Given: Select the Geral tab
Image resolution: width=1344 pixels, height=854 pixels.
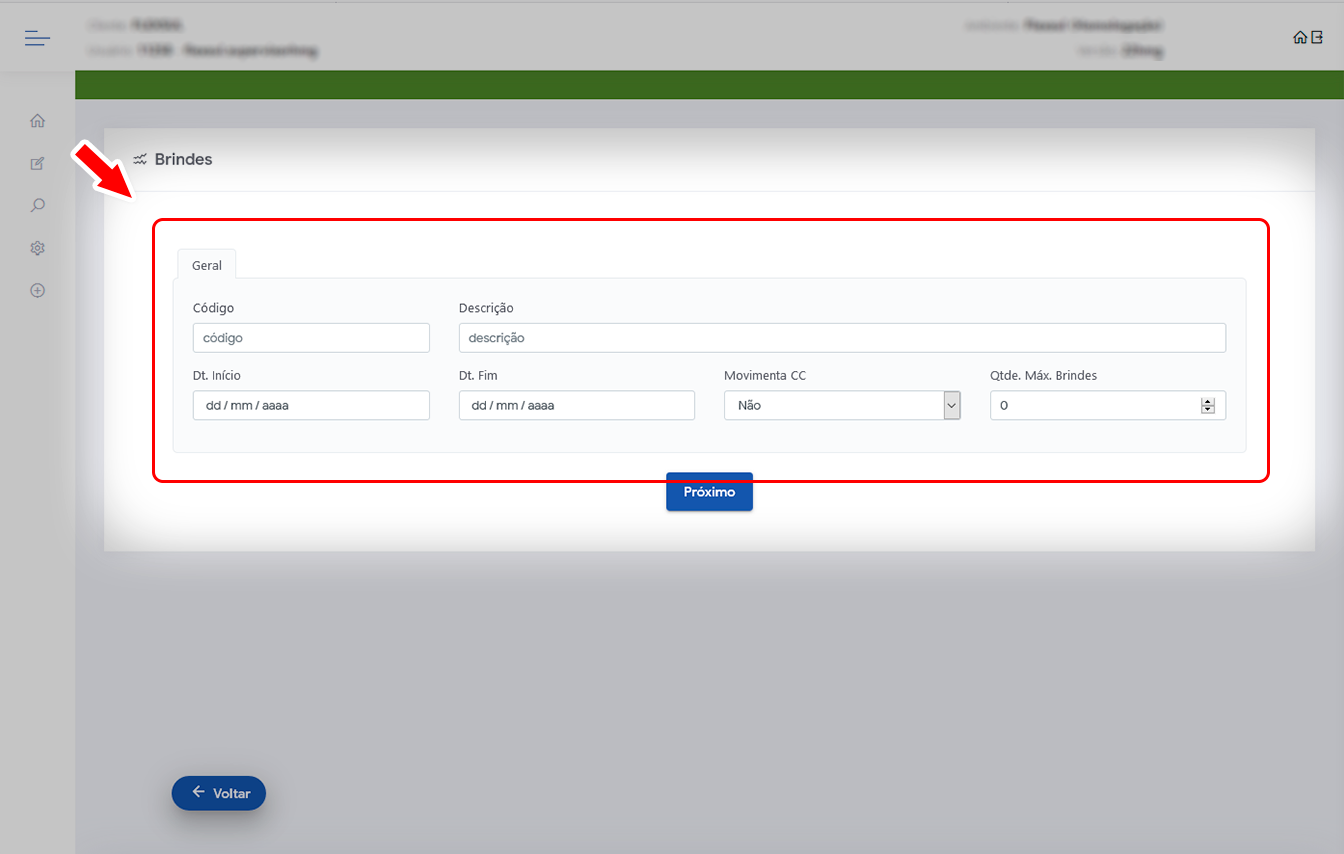Looking at the screenshot, I should pyautogui.click(x=207, y=265).
